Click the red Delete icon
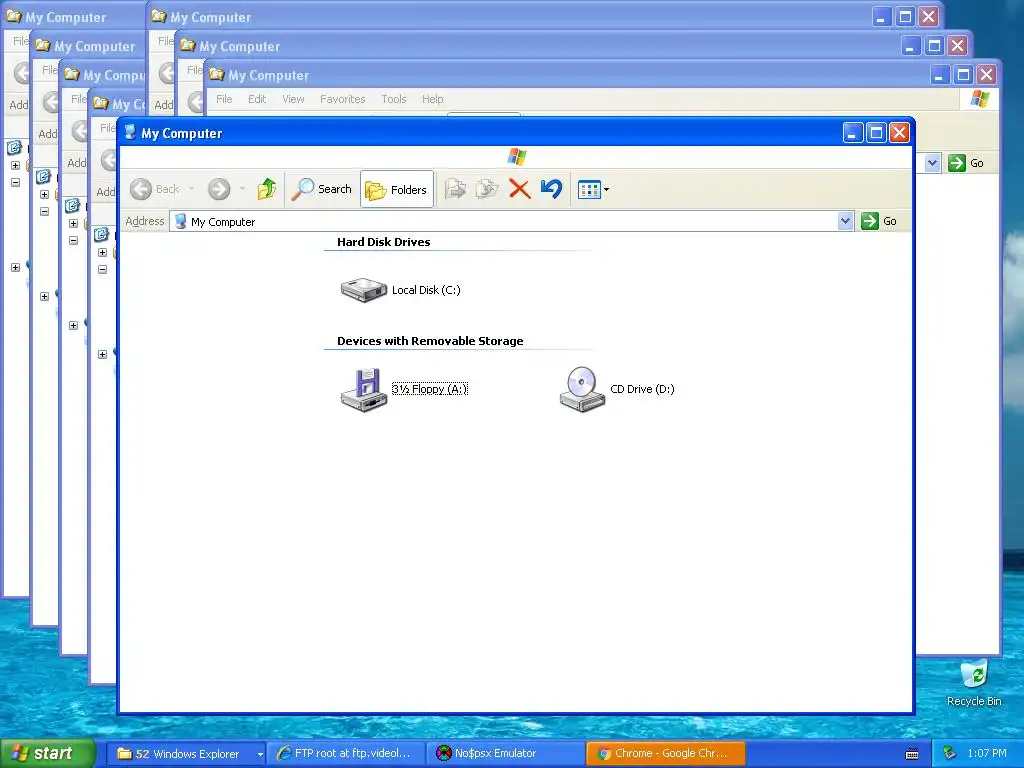Image resolution: width=1024 pixels, height=768 pixels. coord(519,189)
